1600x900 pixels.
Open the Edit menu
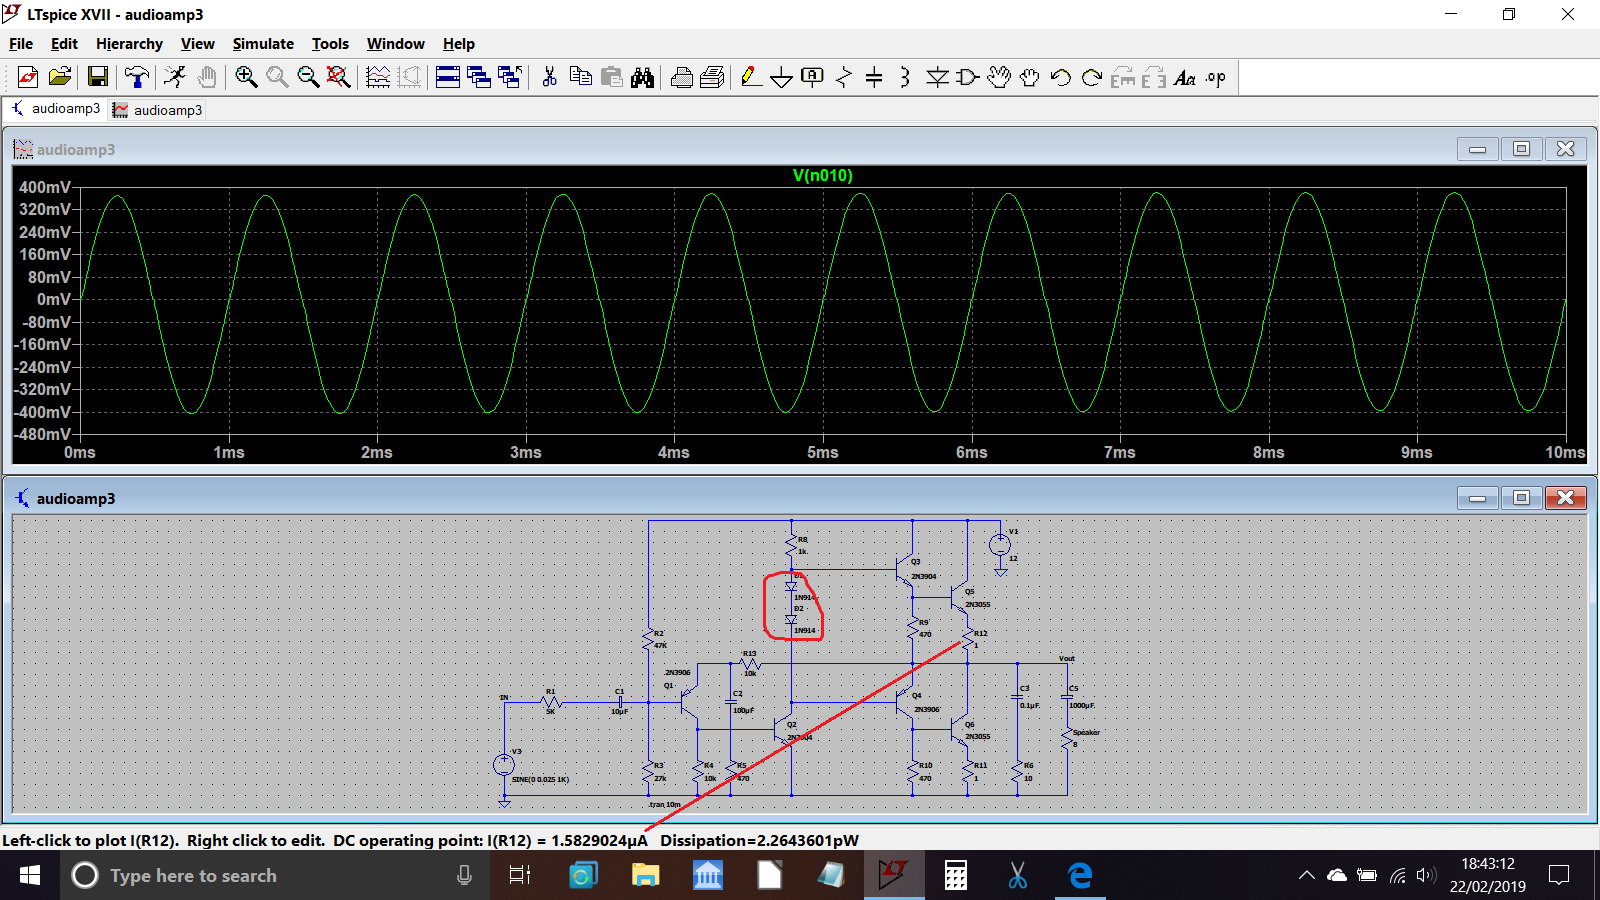pyautogui.click(x=64, y=44)
